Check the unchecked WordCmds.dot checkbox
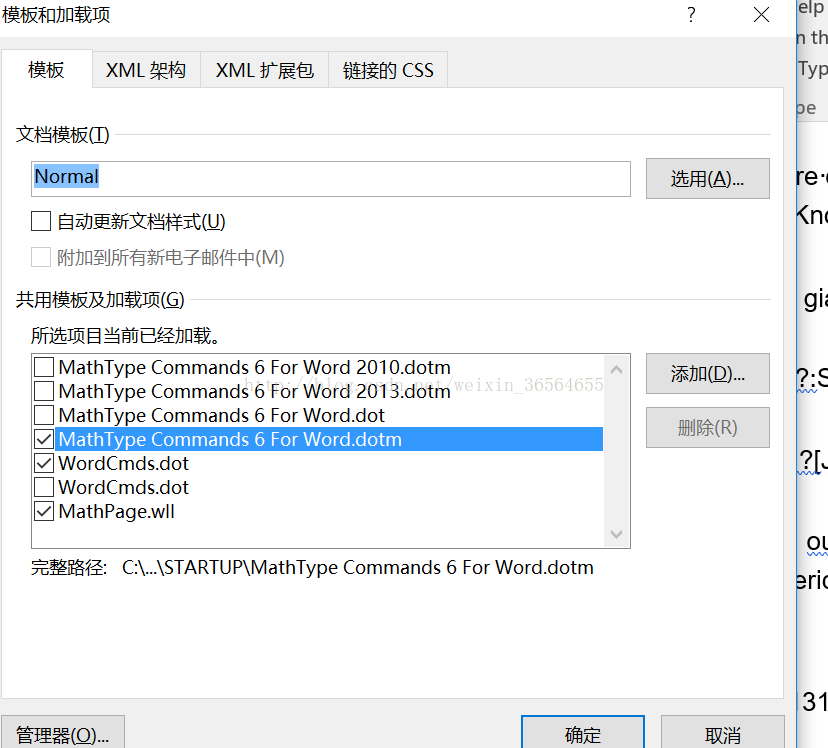 click(44, 487)
